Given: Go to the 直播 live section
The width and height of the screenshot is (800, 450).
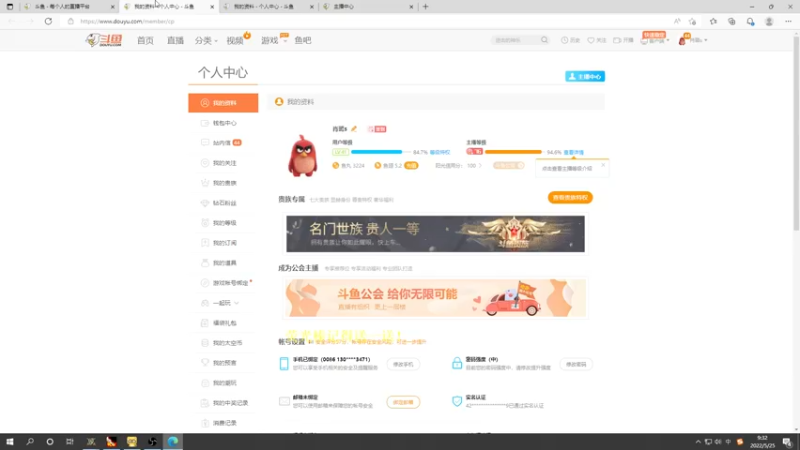Looking at the screenshot, I should [175, 40].
